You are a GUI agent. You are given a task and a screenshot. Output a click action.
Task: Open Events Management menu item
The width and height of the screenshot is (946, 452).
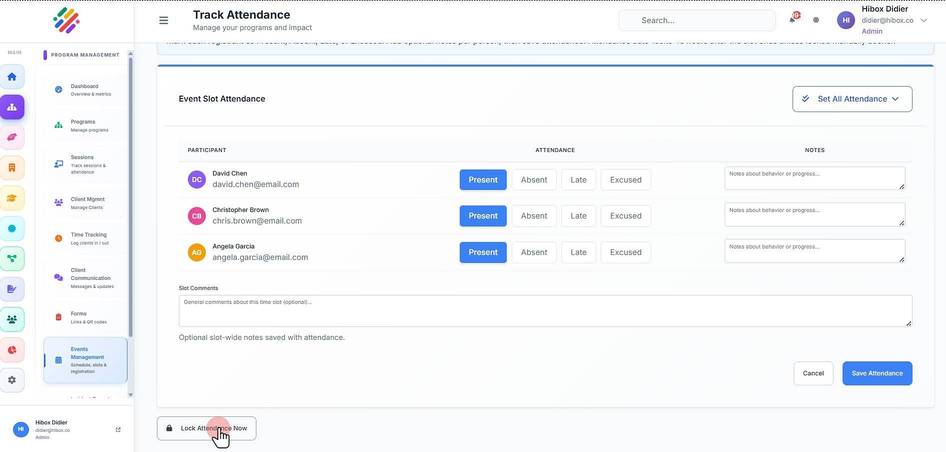pos(85,360)
